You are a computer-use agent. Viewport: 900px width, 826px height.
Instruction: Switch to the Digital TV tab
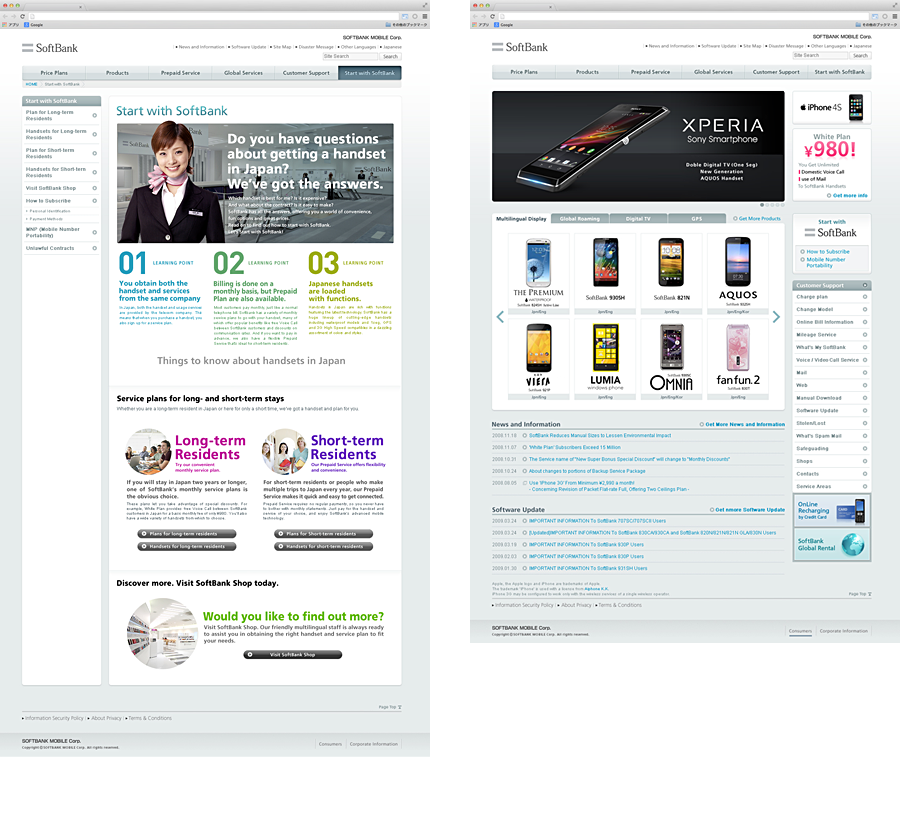coord(638,218)
